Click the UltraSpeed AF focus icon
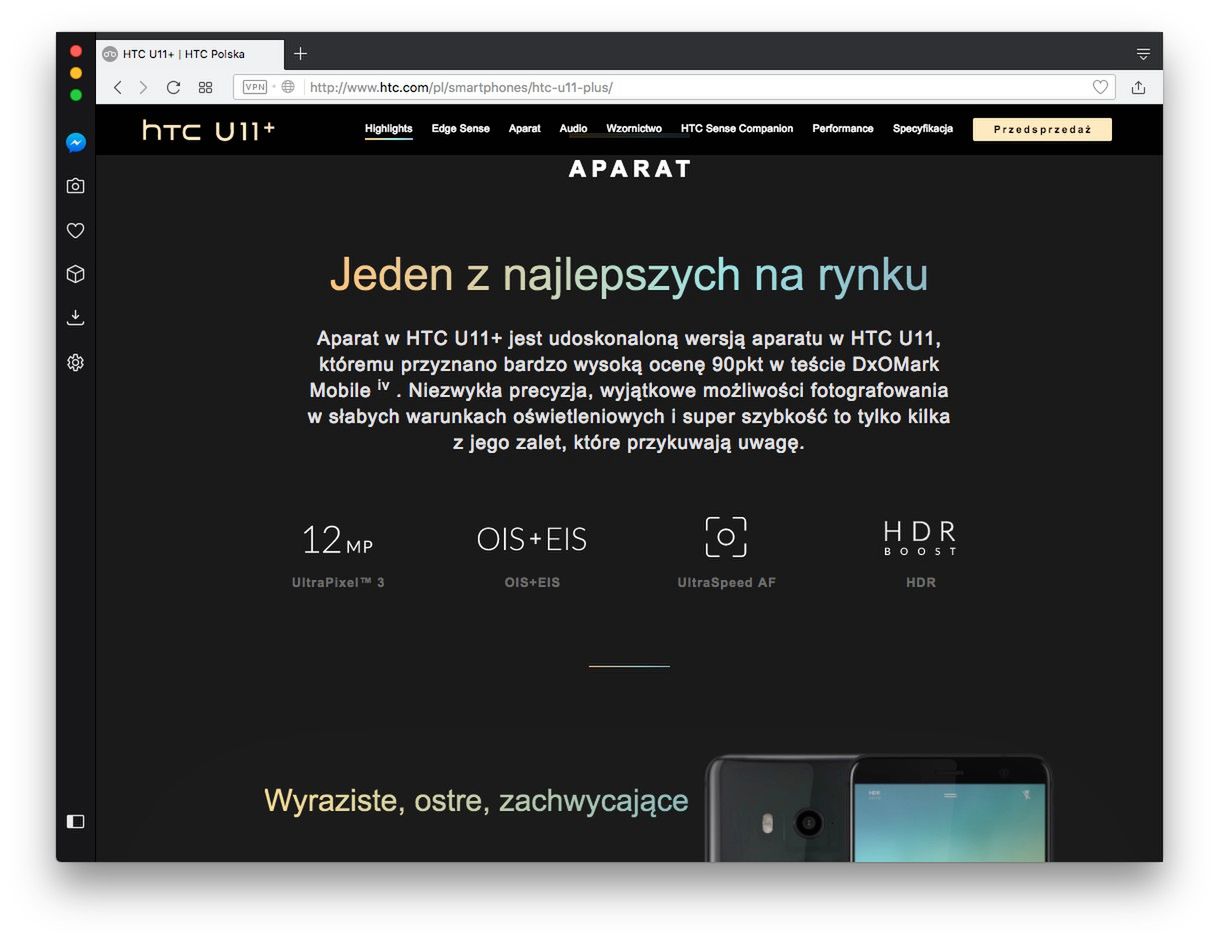Viewport: 1219px width, 942px height. click(x=726, y=537)
